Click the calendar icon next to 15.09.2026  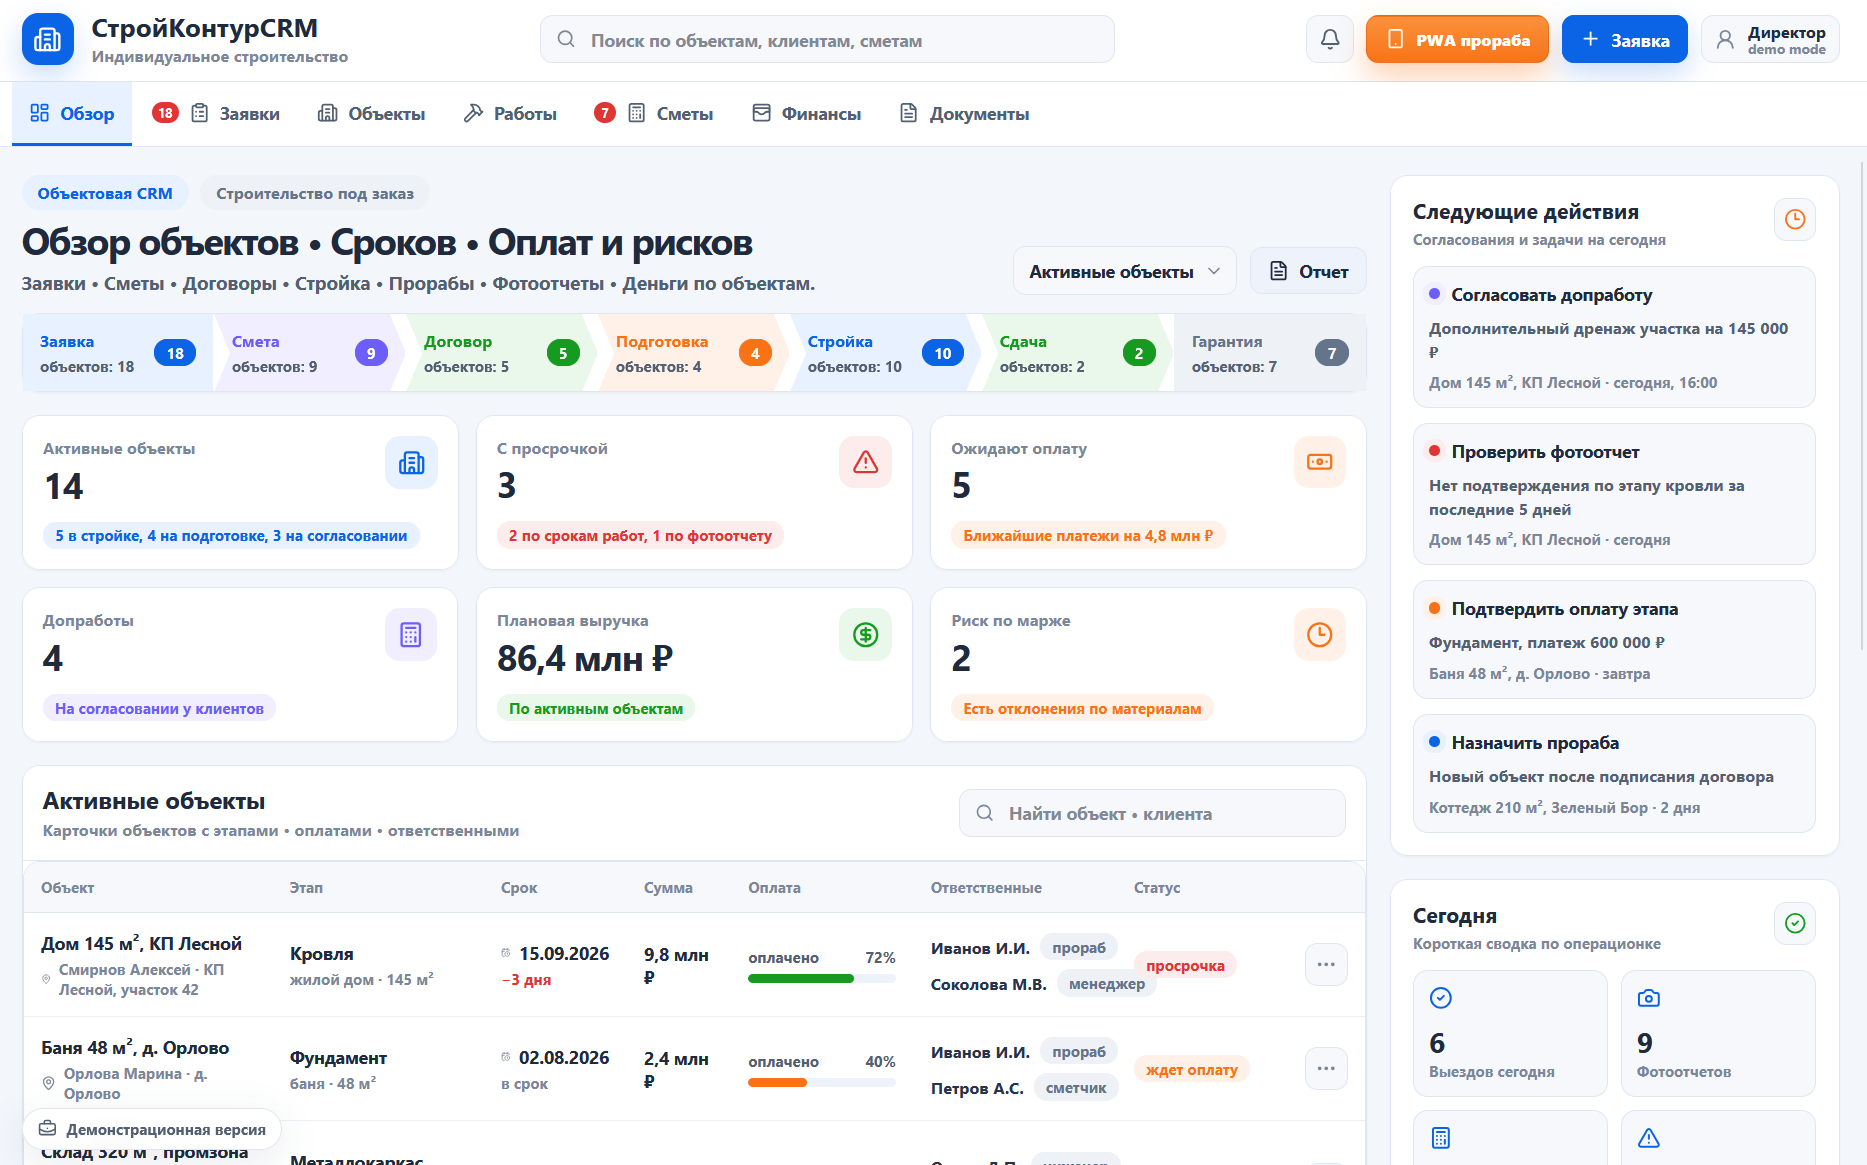tap(506, 953)
